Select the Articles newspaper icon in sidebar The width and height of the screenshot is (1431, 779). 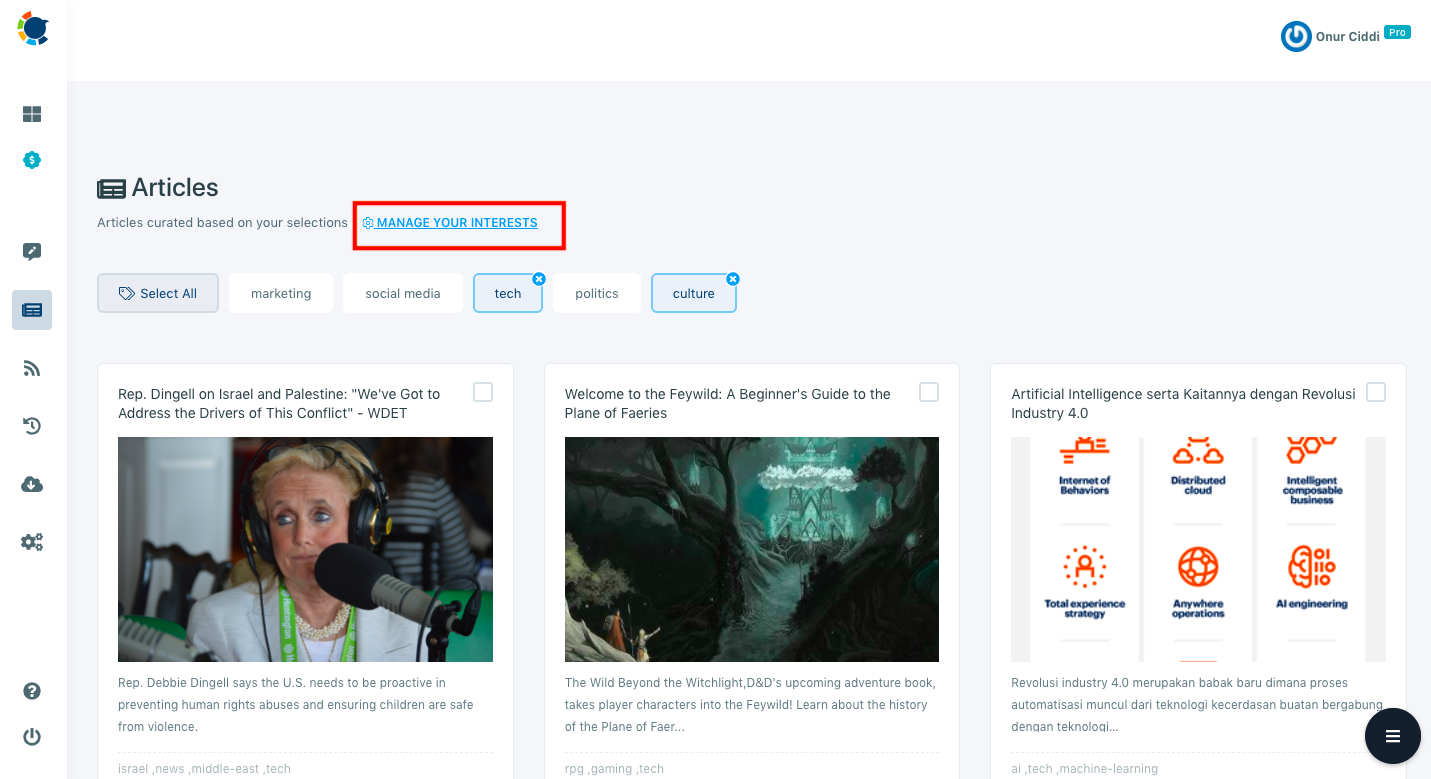point(31,310)
